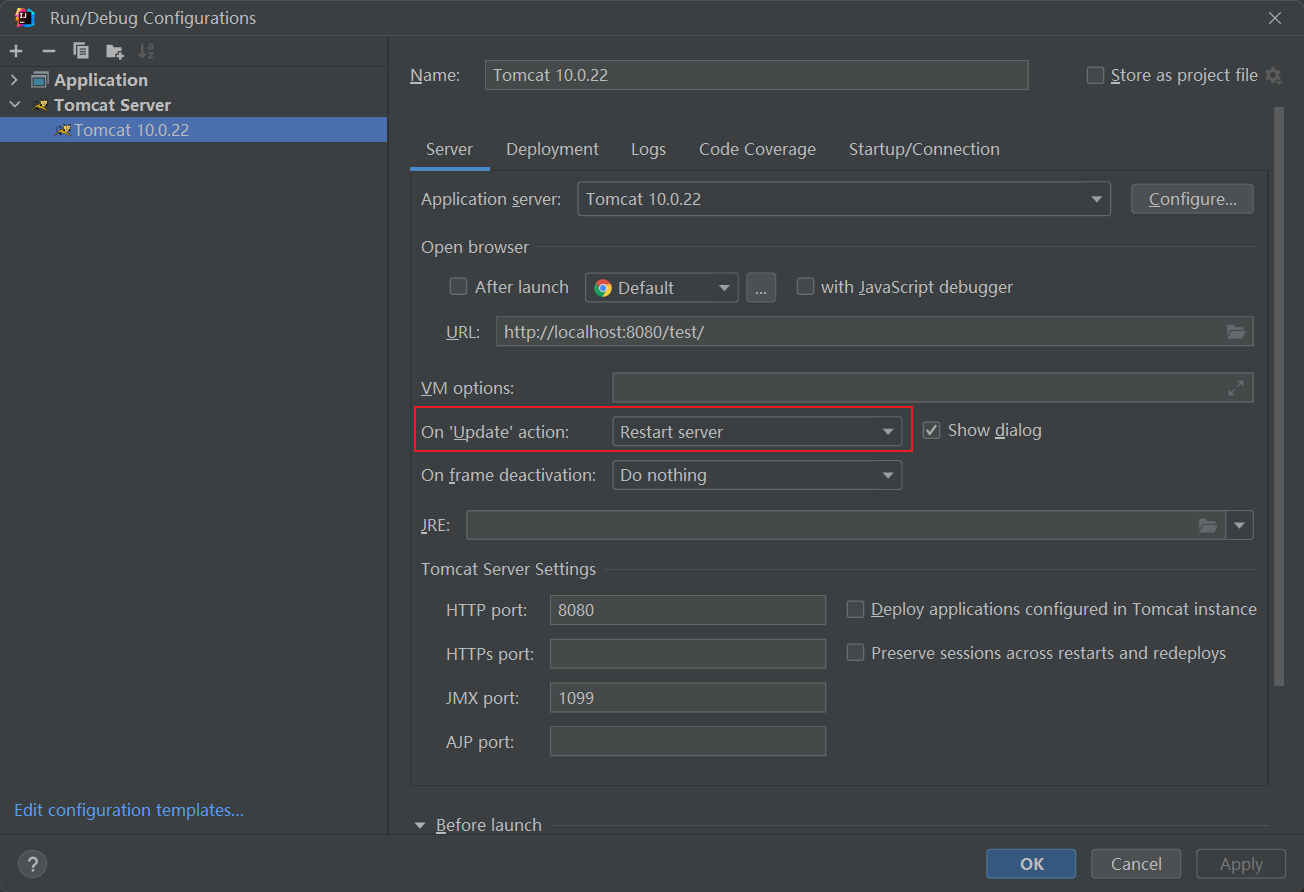Focus the HTTPs port field
Viewport: 1304px width, 892px height.
688,654
